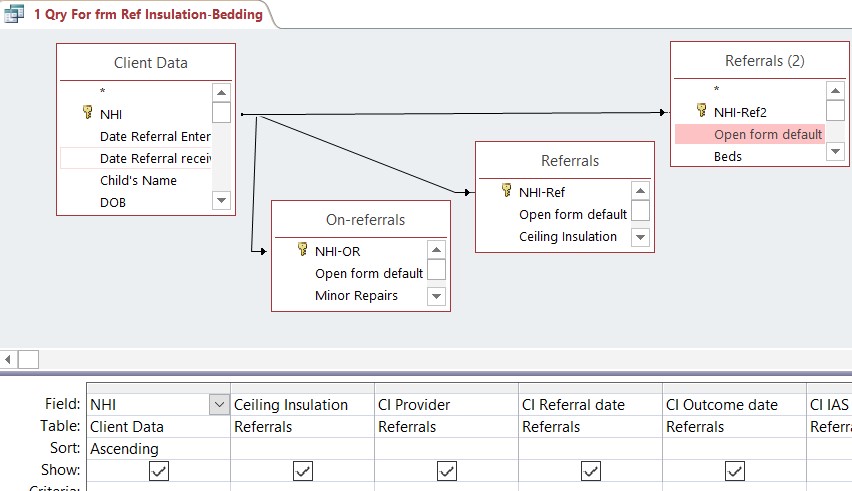Click the horizontal scrollbar thumb of the design pane

coord(29,359)
